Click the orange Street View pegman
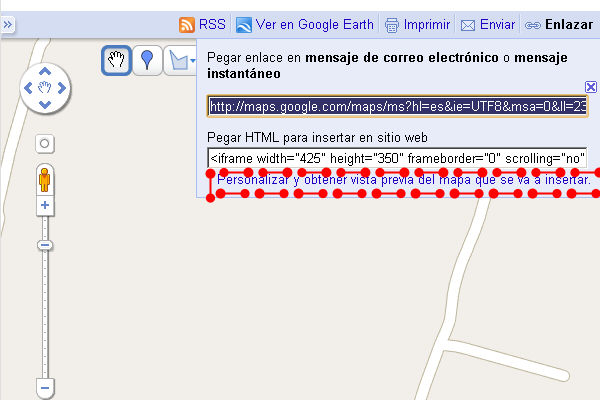This screenshot has width=600, height=400. click(x=45, y=180)
